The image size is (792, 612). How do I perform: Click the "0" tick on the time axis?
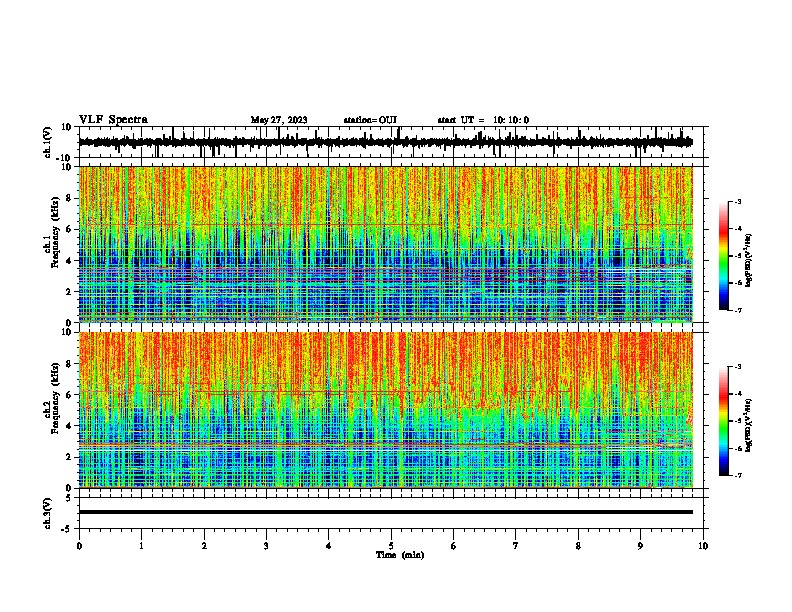[79, 546]
